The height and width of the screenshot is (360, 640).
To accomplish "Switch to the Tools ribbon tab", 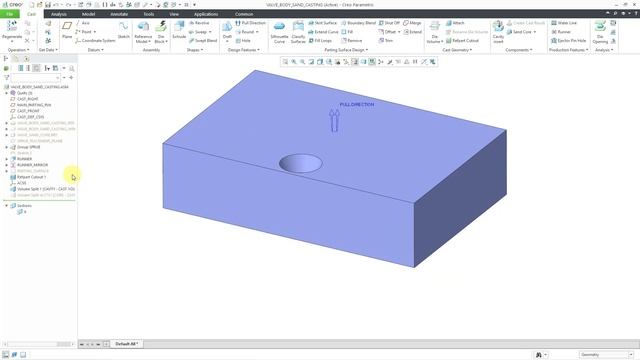I will tap(149, 14).
